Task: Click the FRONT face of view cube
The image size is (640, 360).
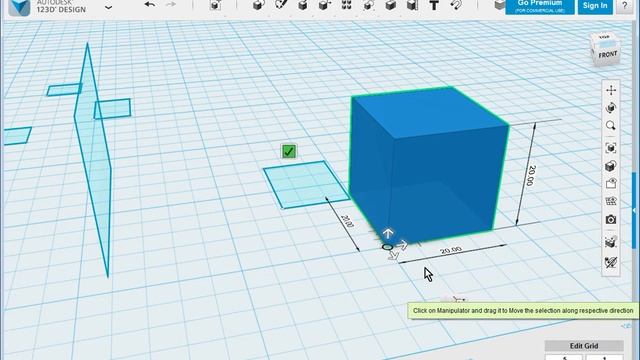Action: pos(608,55)
